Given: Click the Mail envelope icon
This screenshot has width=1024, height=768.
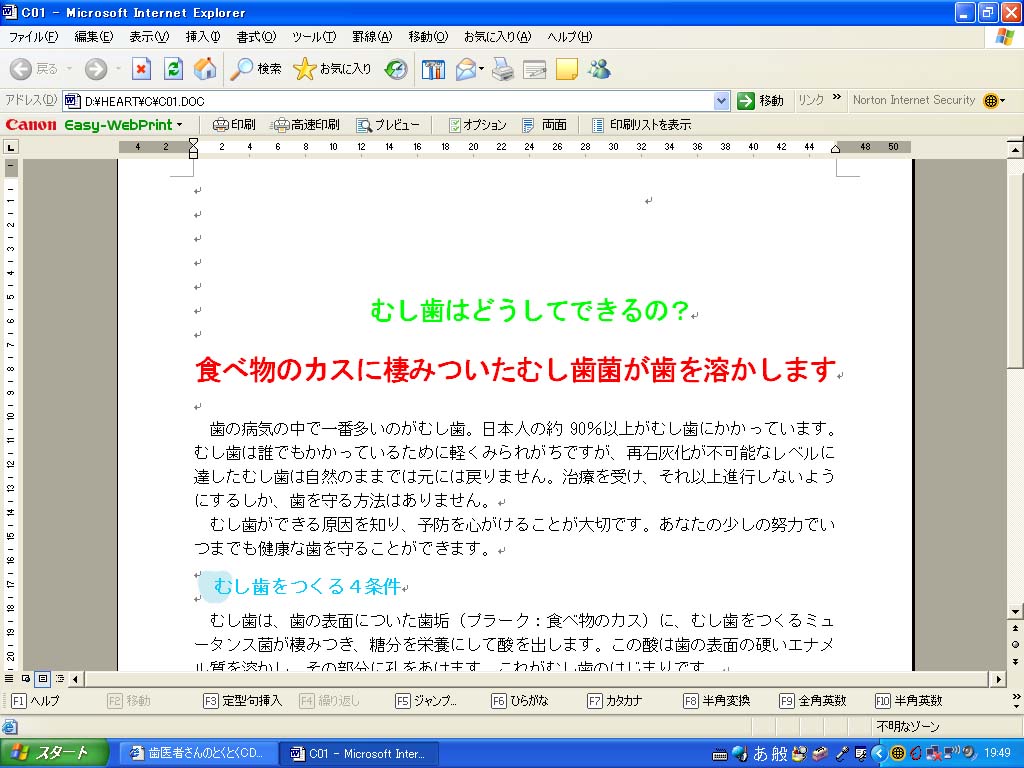Looking at the screenshot, I should pos(467,69).
